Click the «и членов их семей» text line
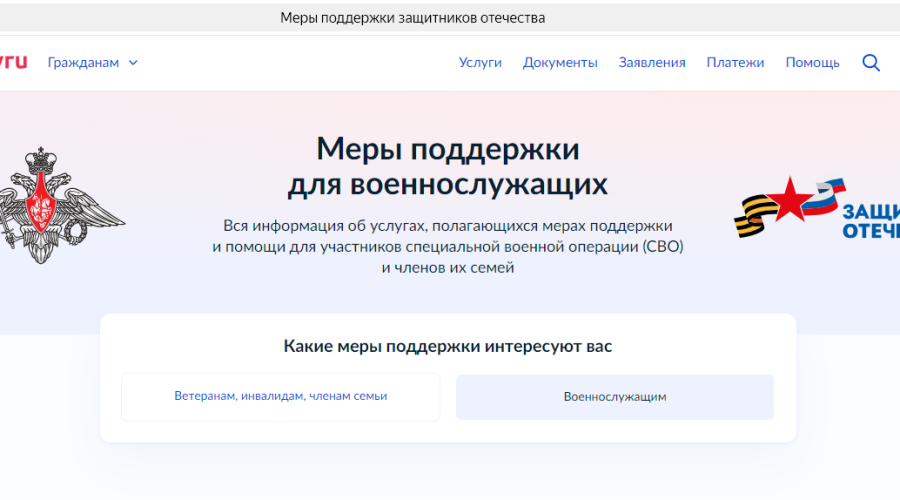This screenshot has width=900, height=500. [448, 268]
